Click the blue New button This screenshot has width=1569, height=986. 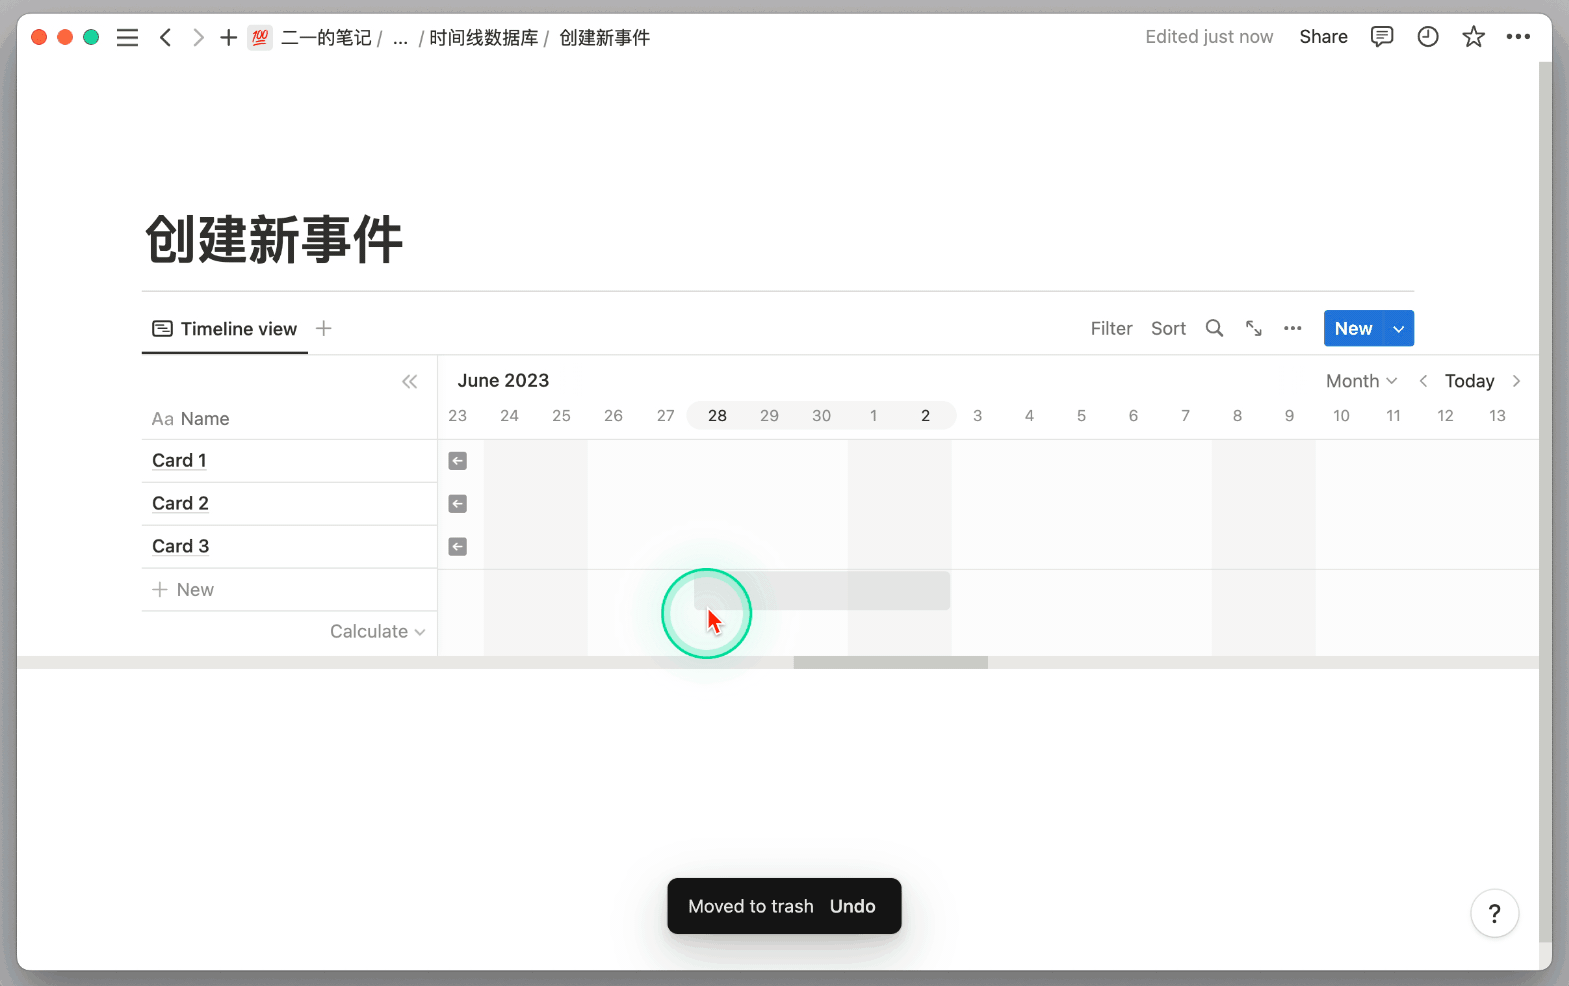tap(1353, 328)
